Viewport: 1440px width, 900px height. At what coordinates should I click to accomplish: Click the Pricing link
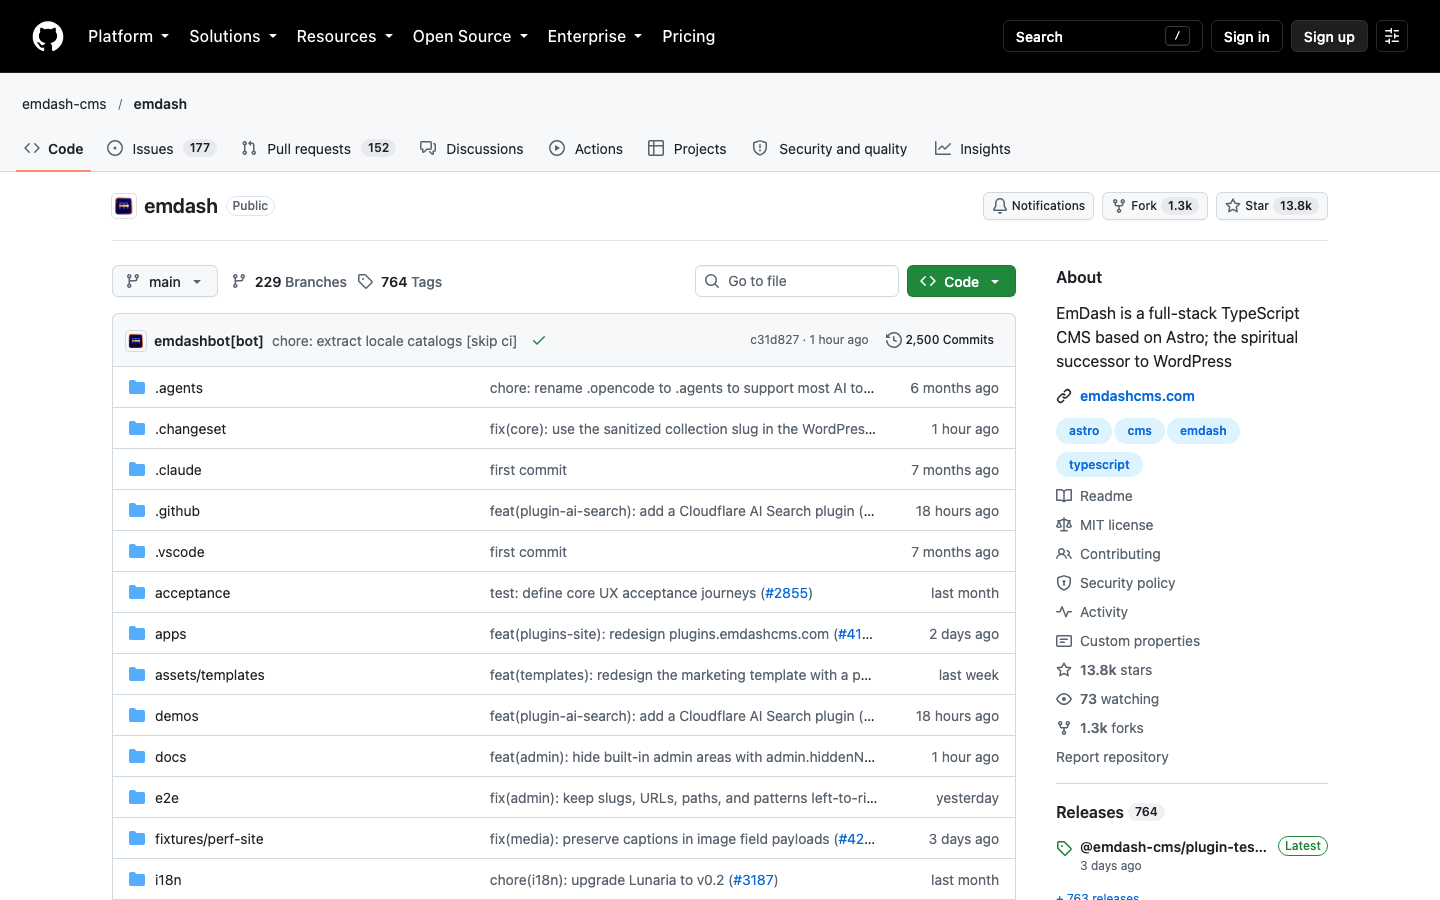(x=689, y=36)
